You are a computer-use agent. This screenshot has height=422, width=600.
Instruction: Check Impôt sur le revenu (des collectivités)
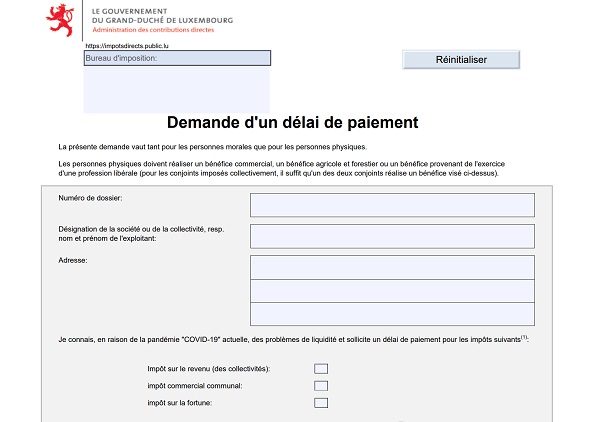tap(321, 369)
